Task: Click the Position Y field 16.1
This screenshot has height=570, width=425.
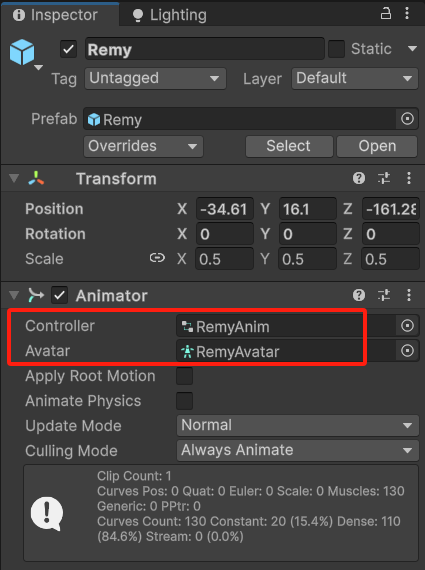Action: (x=308, y=209)
